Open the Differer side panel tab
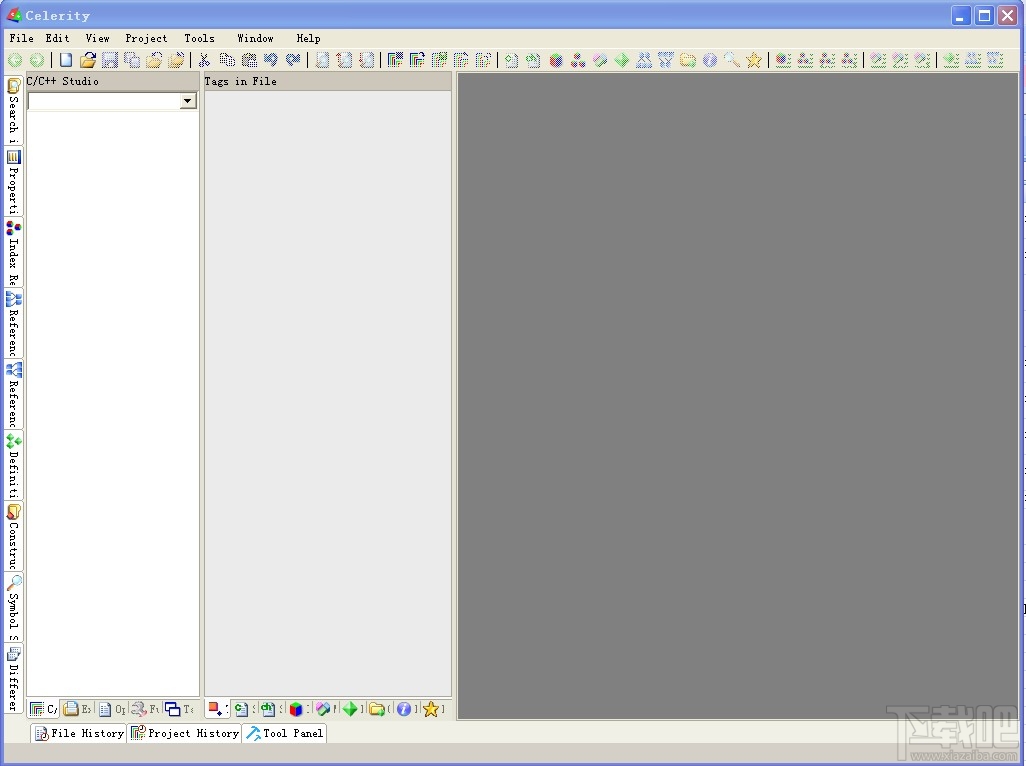The image size is (1026, 766). 14,679
